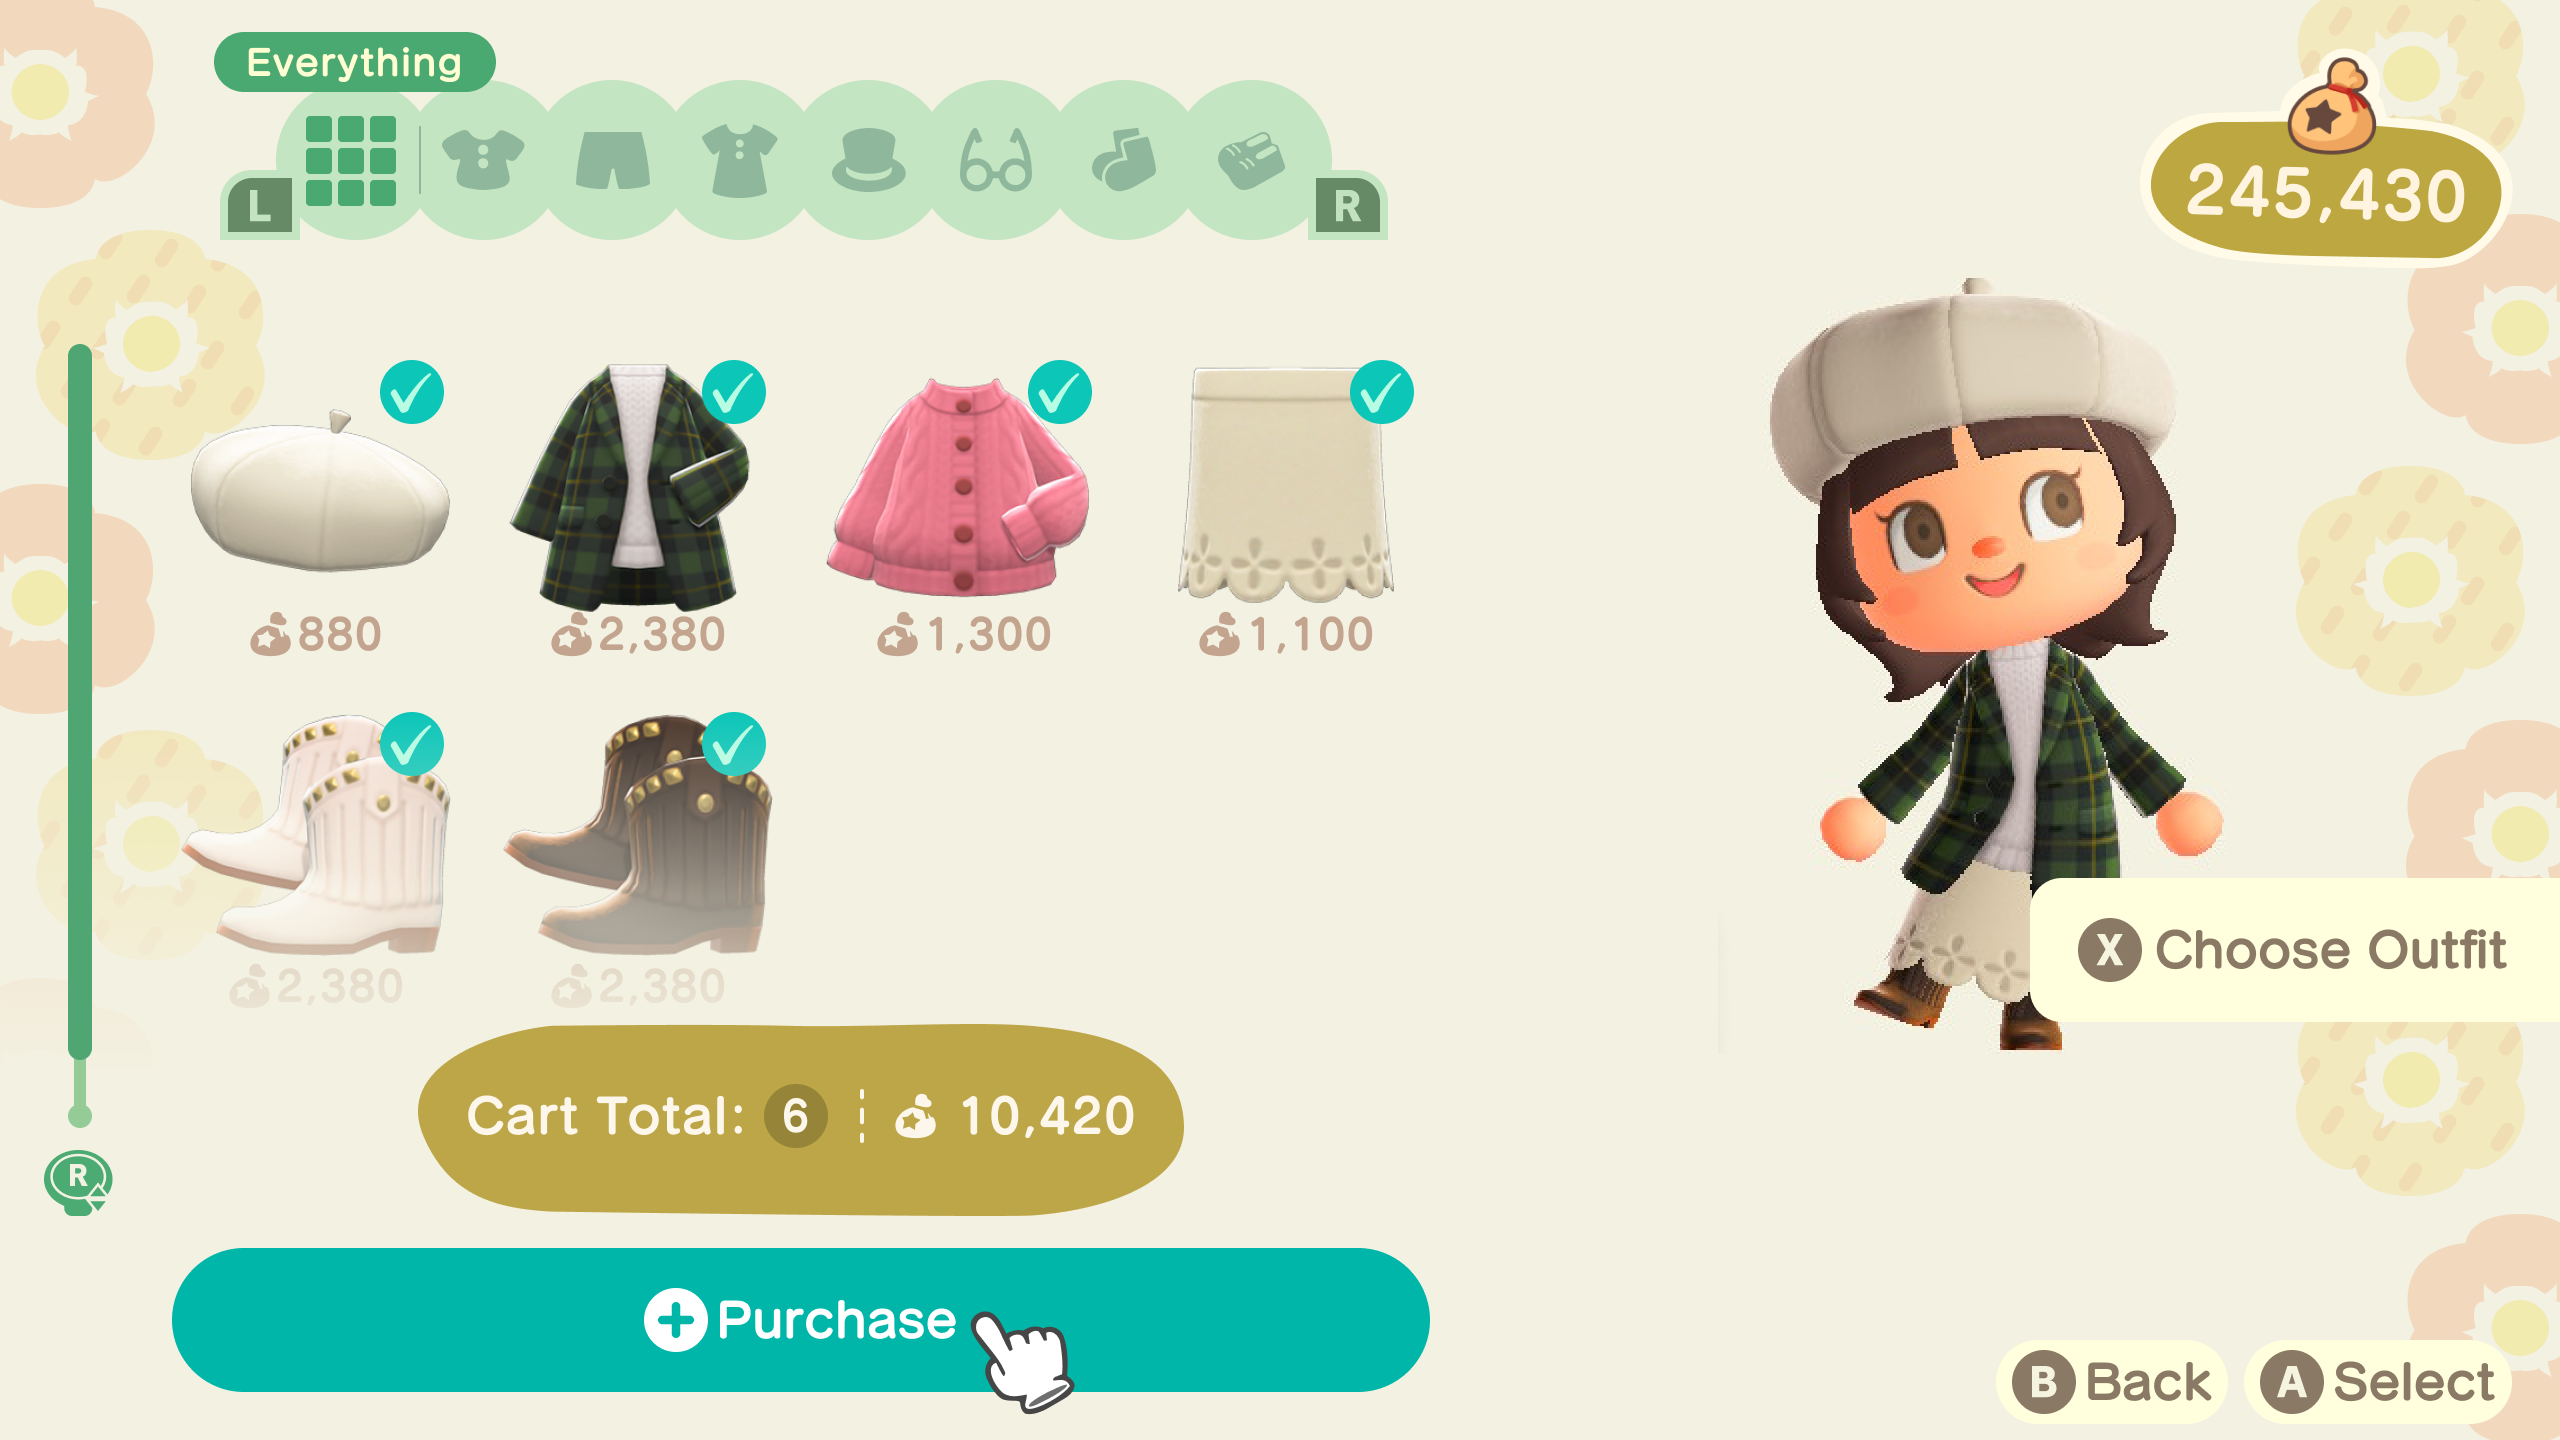
Task: Uncheck the white beret item
Action: point(411,392)
